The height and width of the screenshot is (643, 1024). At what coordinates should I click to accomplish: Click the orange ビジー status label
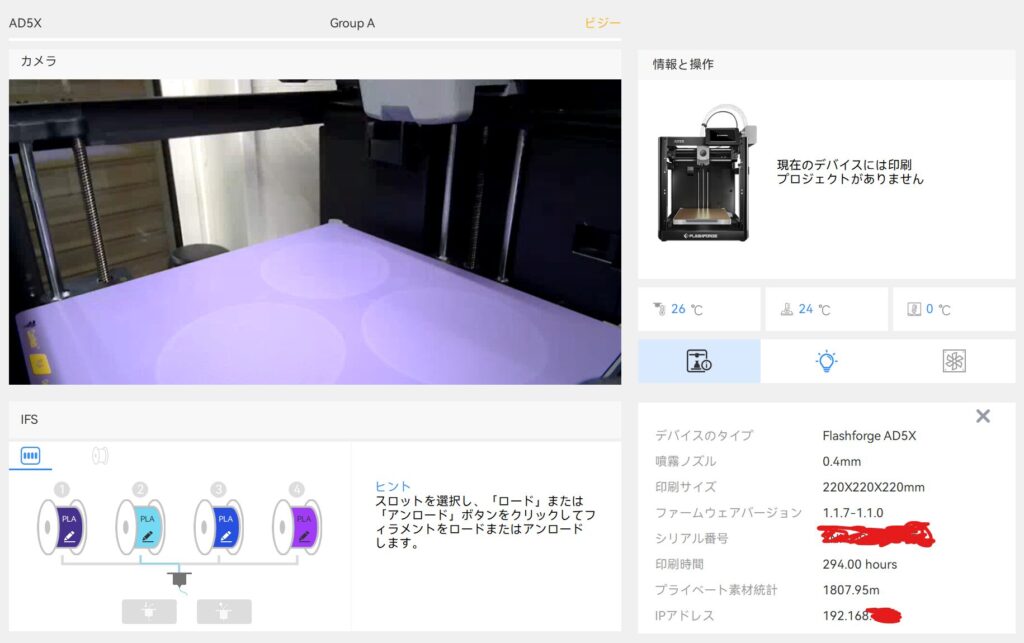[x=602, y=23]
